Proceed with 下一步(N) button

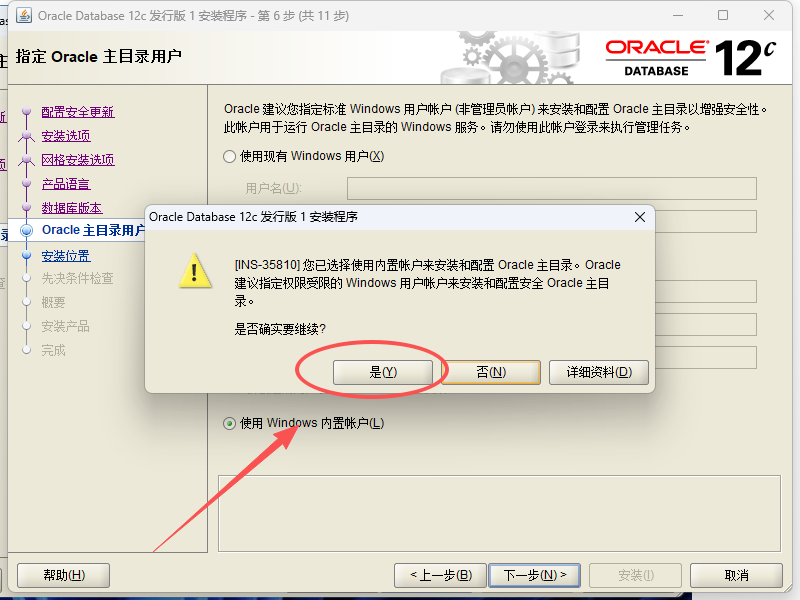pos(535,576)
